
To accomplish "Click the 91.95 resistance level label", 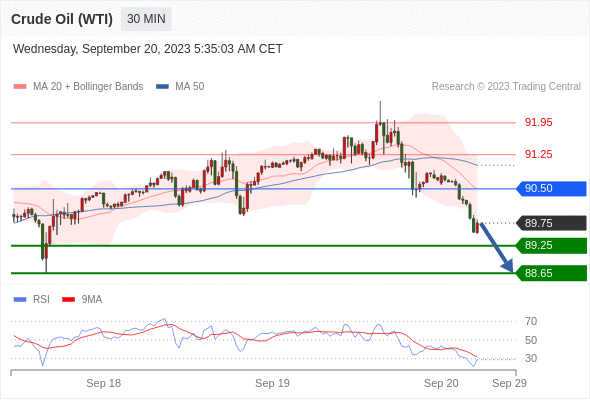I will point(538,122).
